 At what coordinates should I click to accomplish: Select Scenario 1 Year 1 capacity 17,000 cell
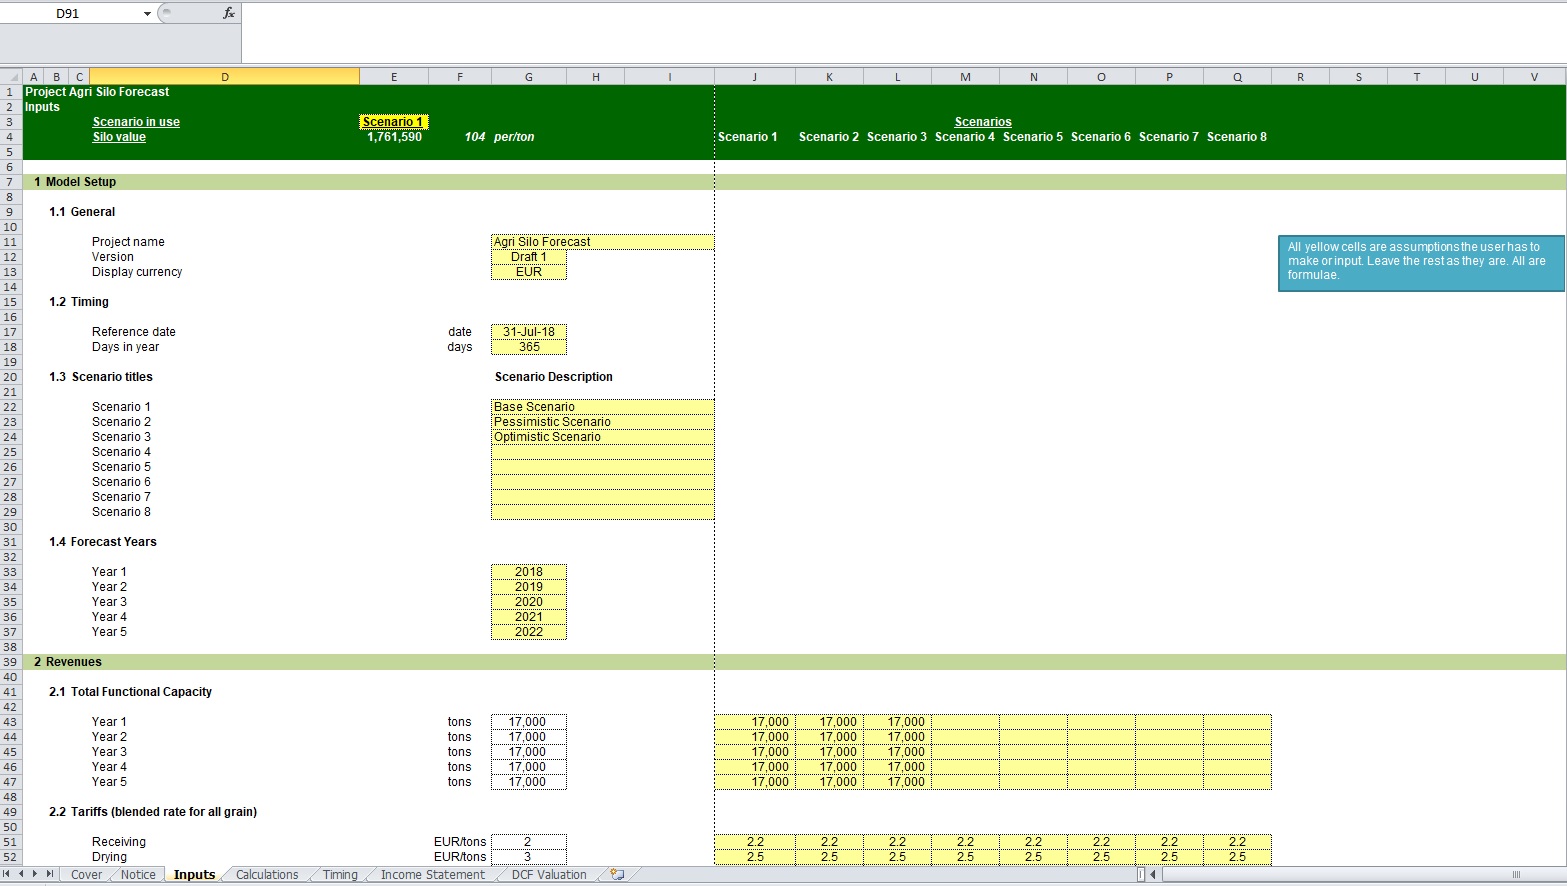(x=755, y=722)
